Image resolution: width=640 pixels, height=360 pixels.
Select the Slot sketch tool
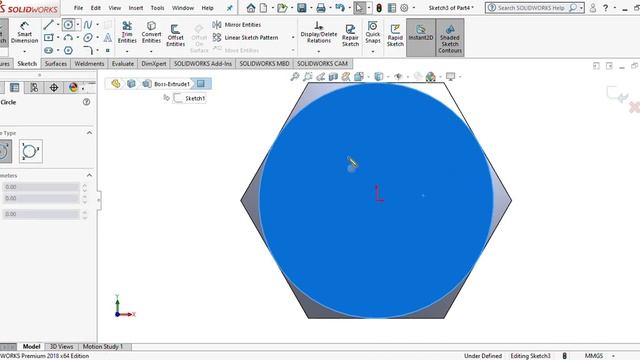(49, 50)
